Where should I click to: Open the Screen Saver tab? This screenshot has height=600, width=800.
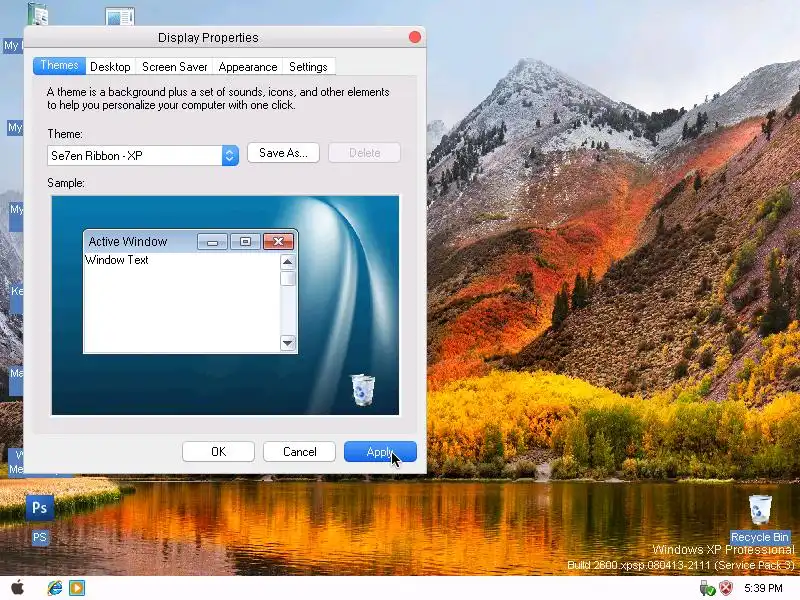click(x=174, y=67)
